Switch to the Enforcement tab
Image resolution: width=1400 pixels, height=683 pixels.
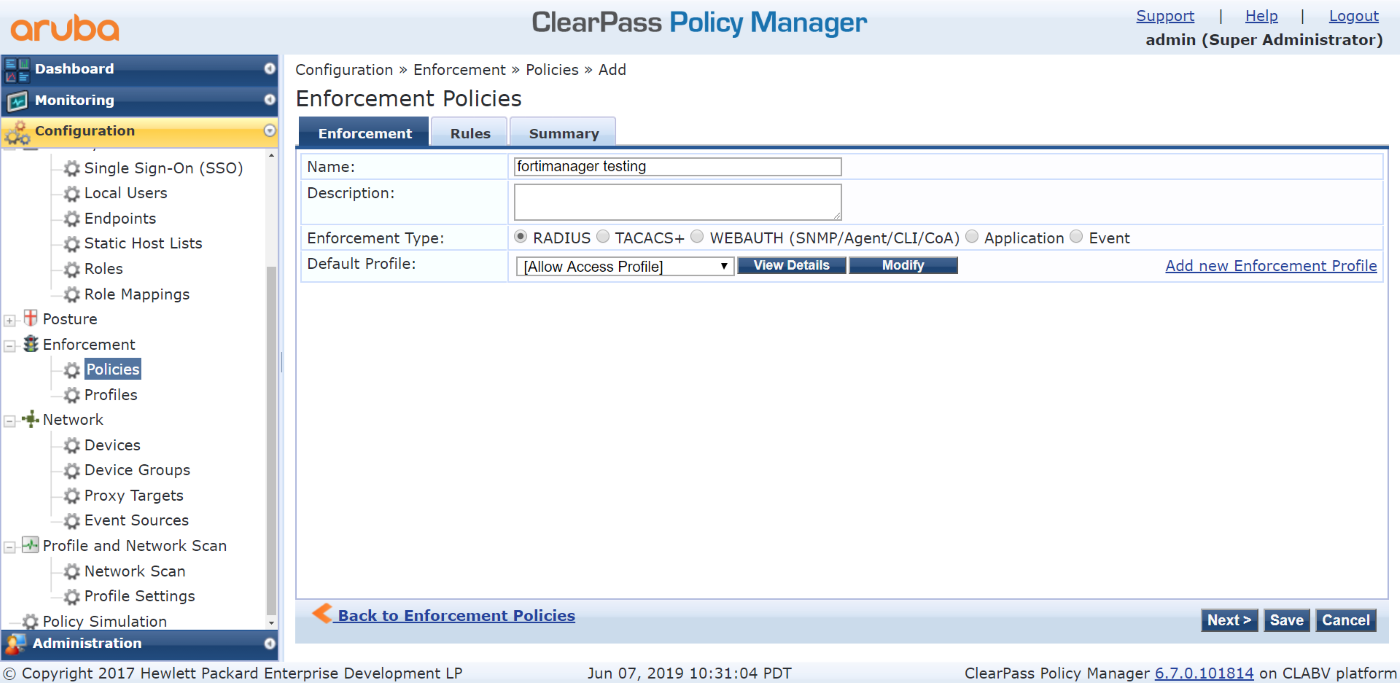(364, 133)
